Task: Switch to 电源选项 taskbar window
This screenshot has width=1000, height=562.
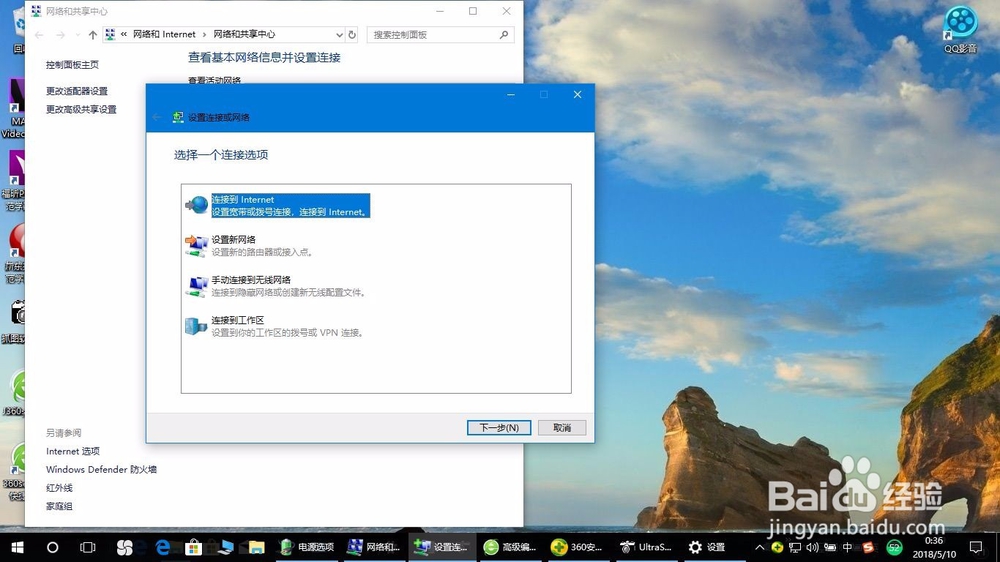Action: (307, 547)
